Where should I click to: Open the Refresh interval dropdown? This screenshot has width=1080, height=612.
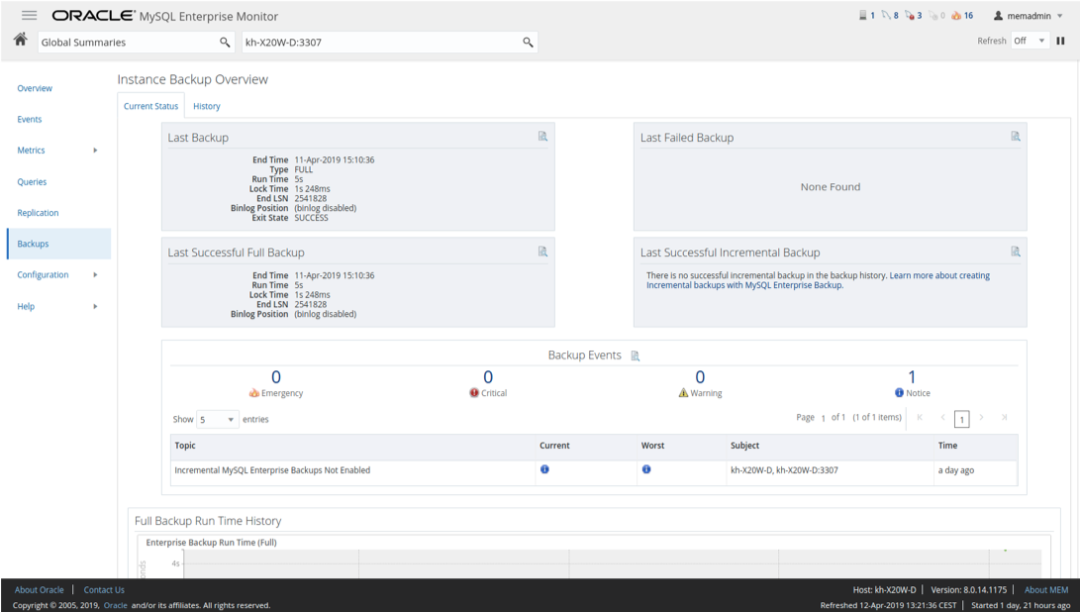[1030, 41]
